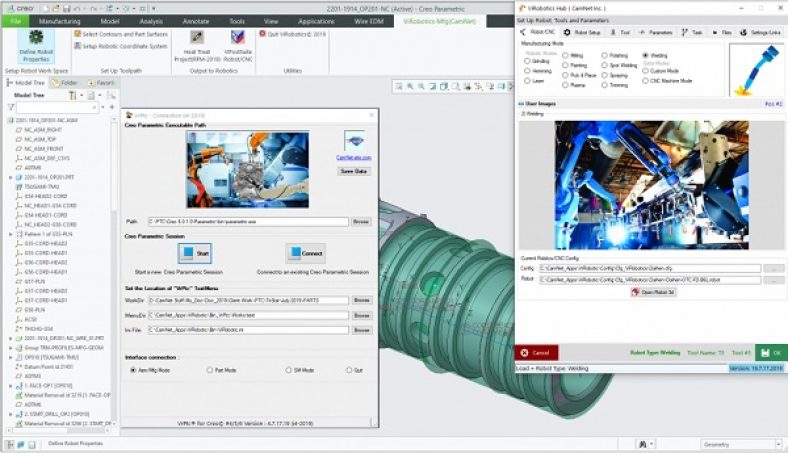
Task: Open the quick access toolbar customize arrow
Action: point(153,9)
